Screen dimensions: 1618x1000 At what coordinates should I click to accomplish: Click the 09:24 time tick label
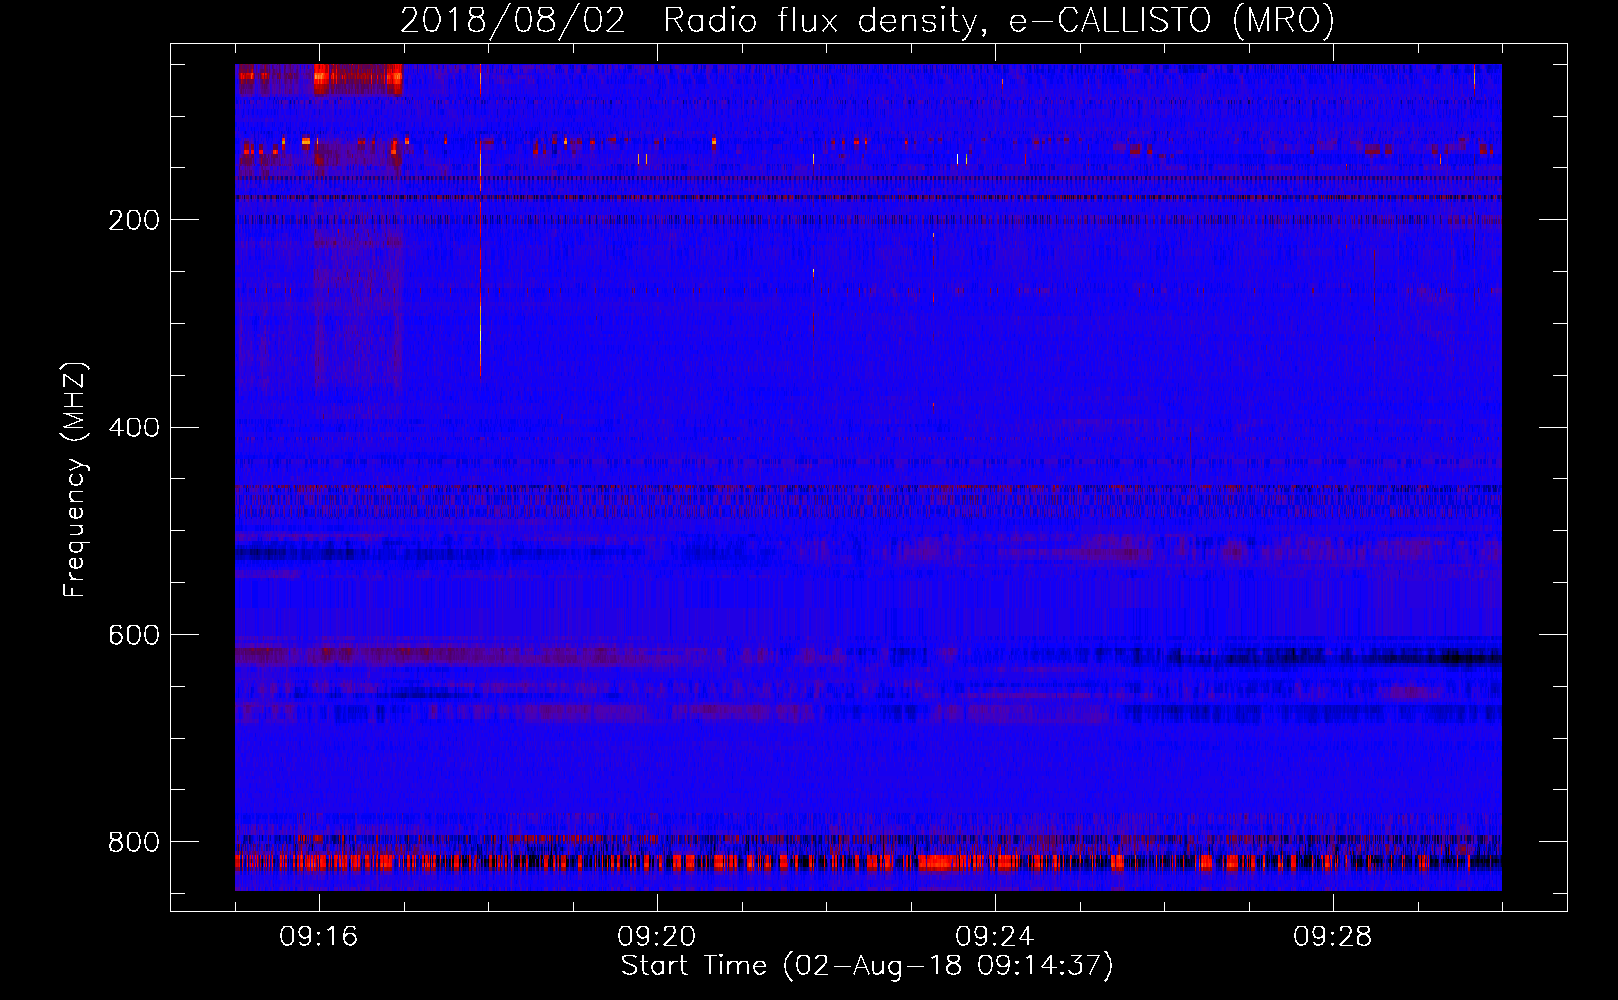click(x=994, y=936)
